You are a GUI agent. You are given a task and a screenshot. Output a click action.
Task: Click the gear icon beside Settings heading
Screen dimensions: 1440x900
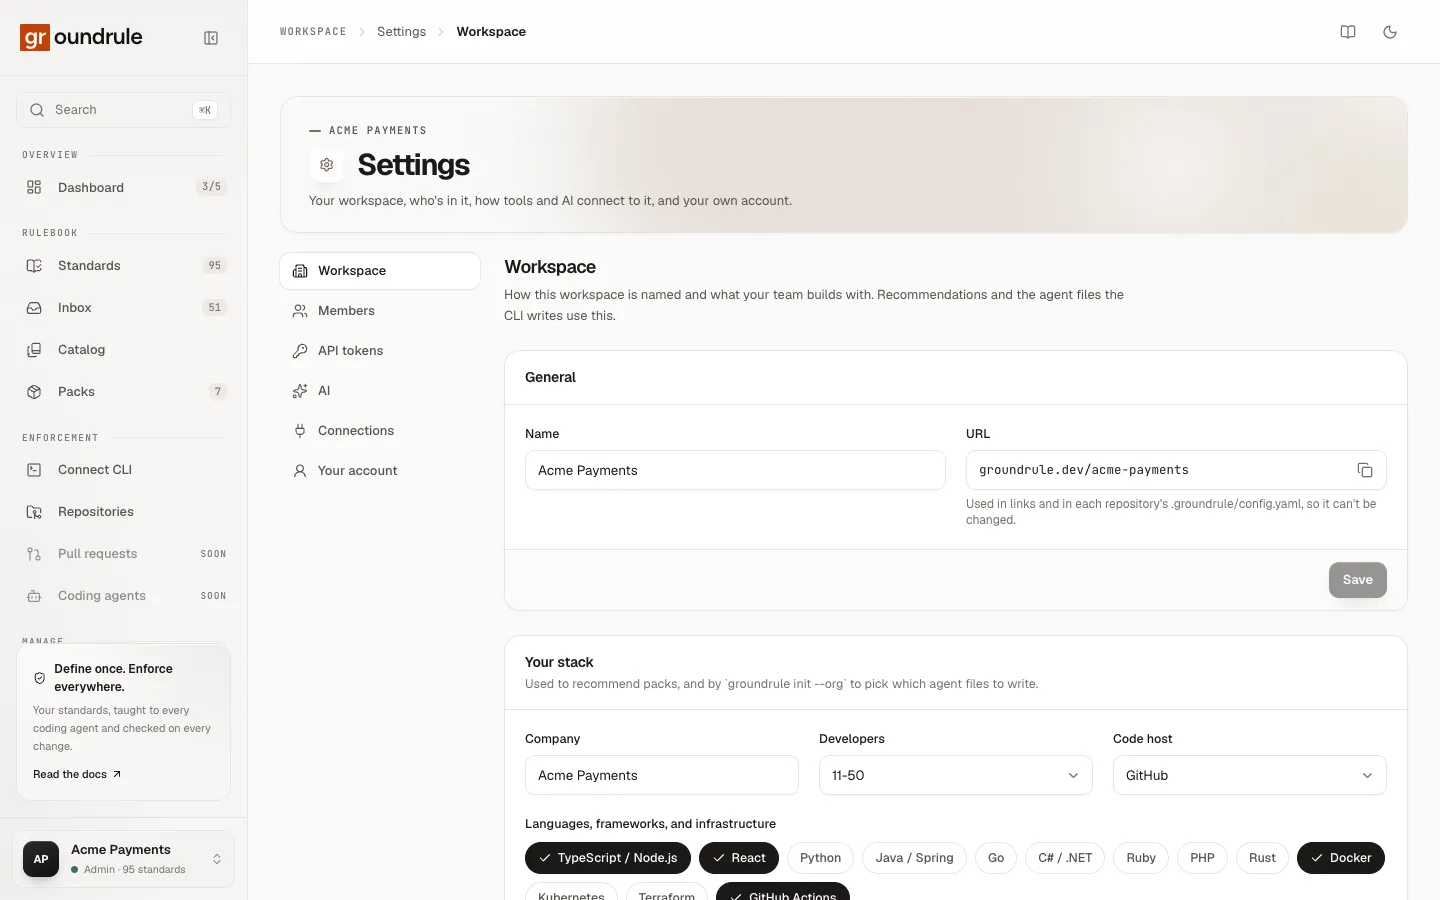[x=327, y=164]
